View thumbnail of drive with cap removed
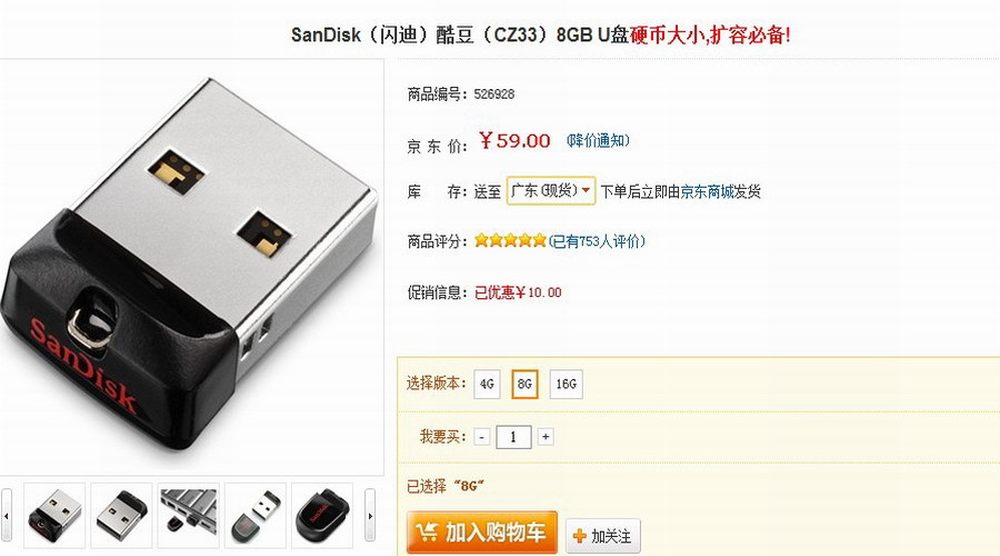Screen dimensions: 1000x556 click(255, 515)
